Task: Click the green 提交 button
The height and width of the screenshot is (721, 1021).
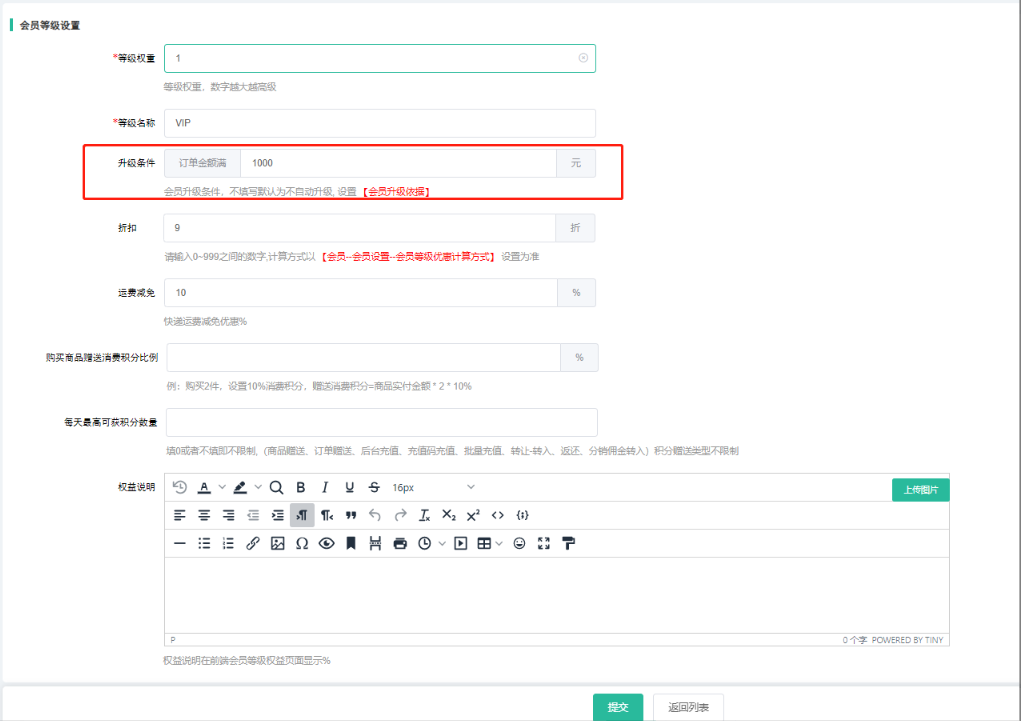Action: coord(617,707)
